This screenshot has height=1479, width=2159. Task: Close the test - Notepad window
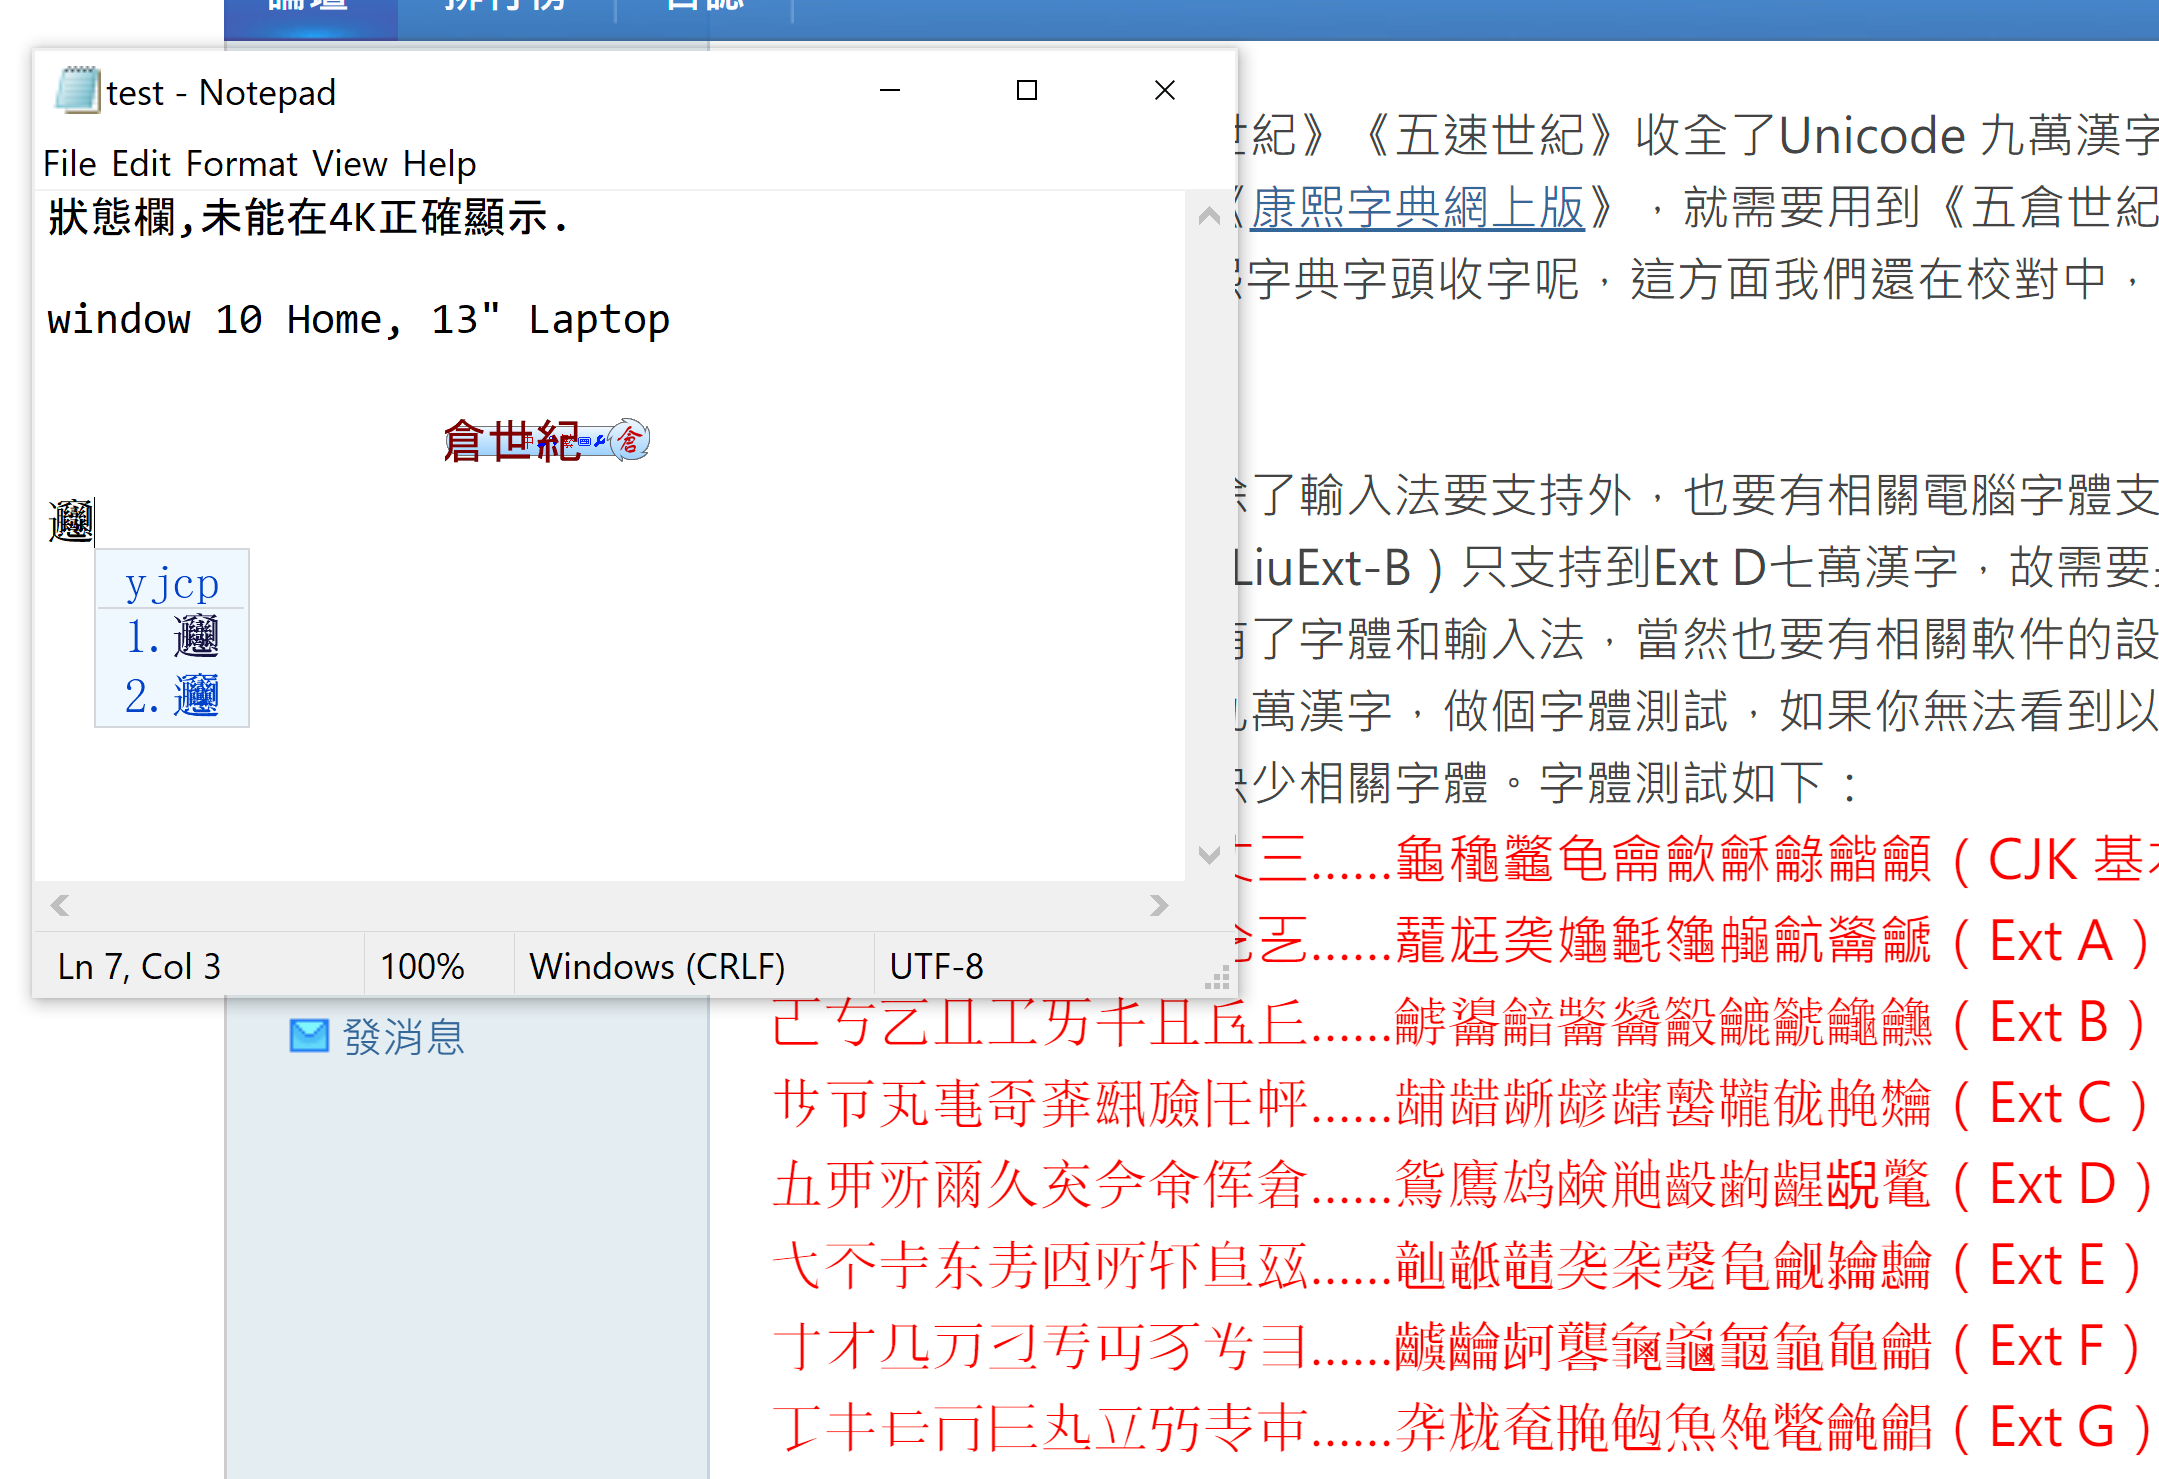click(x=1165, y=90)
